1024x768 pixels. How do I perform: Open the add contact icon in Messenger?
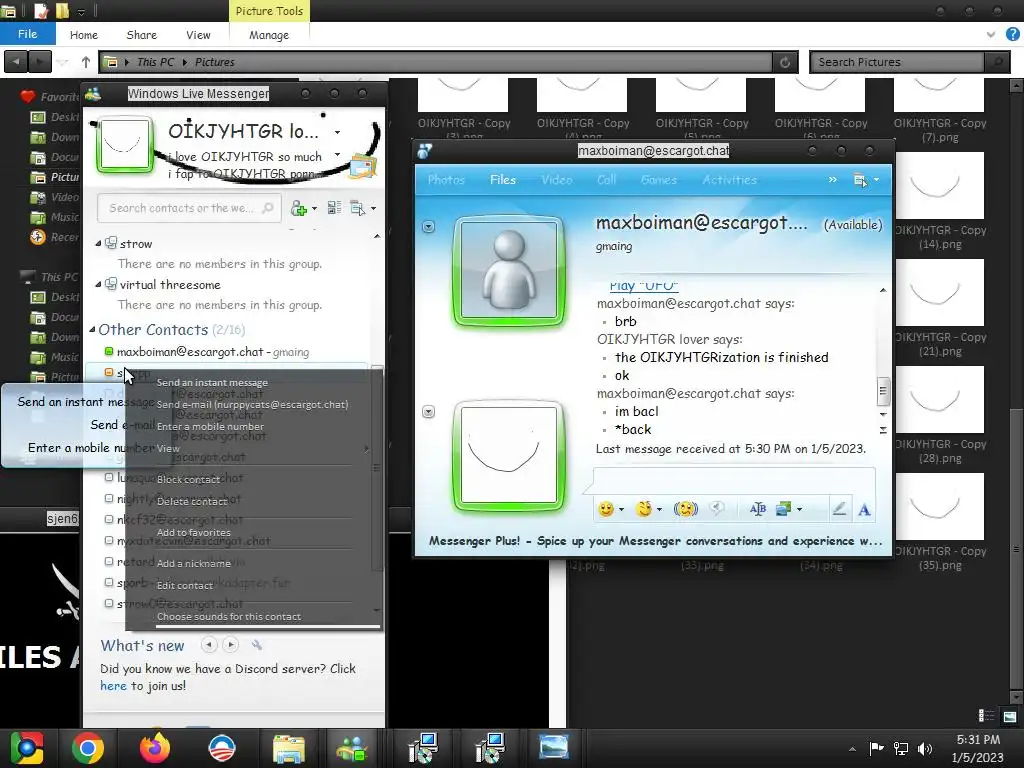click(x=298, y=208)
